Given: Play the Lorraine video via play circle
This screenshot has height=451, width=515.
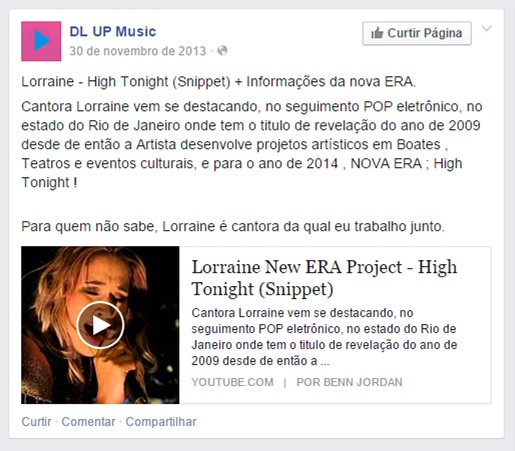Looking at the screenshot, I should (100, 325).
